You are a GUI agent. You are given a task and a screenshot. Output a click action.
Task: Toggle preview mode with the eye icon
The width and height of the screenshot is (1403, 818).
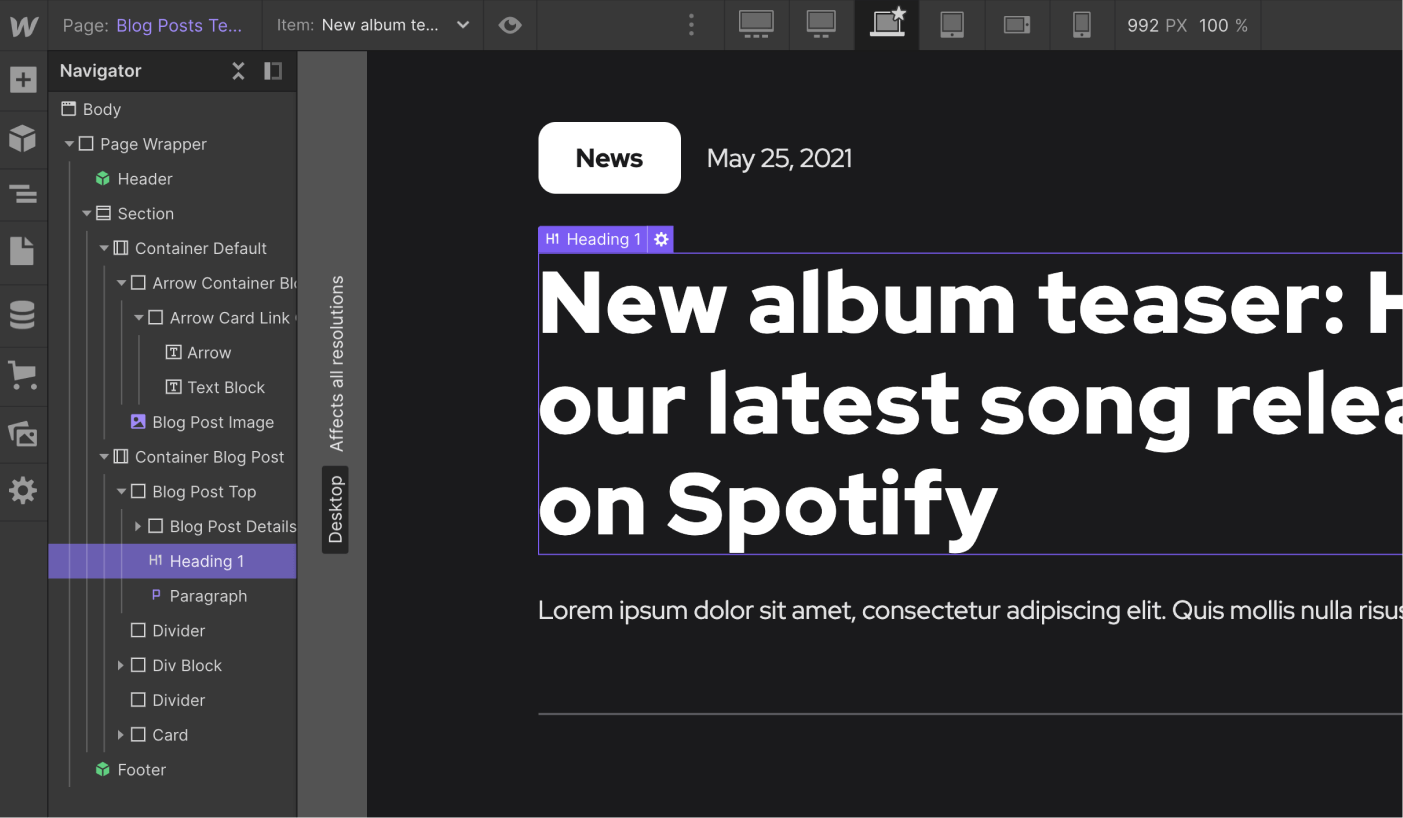tap(510, 25)
